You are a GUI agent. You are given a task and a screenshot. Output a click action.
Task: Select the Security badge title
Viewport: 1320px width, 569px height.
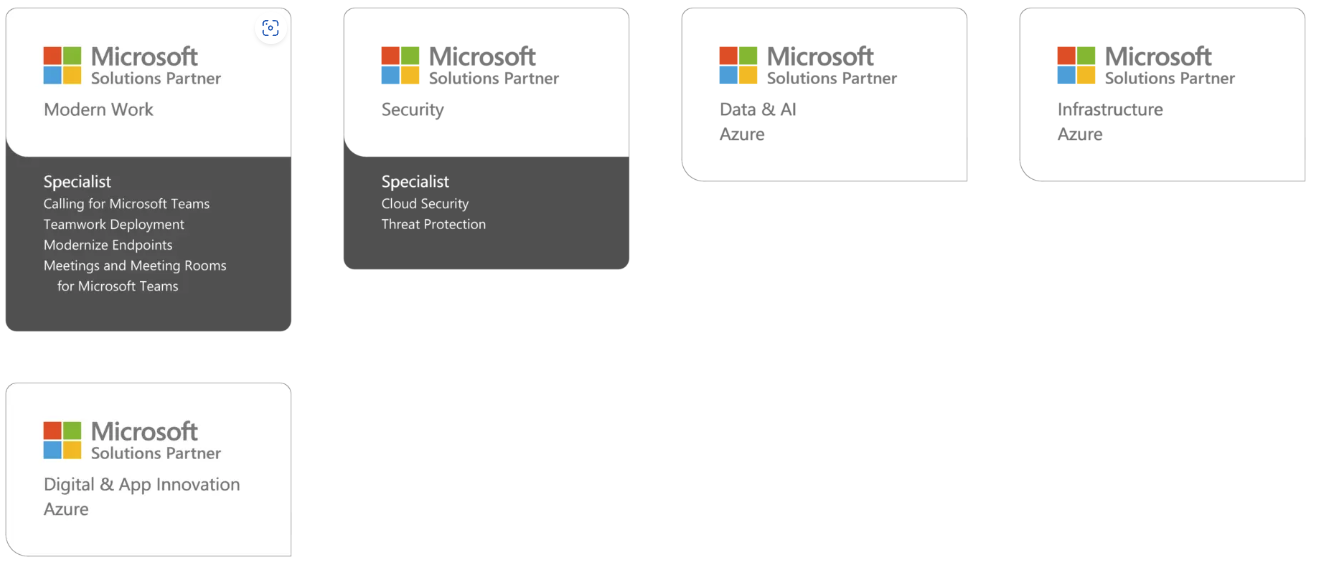click(x=412, y=110)
